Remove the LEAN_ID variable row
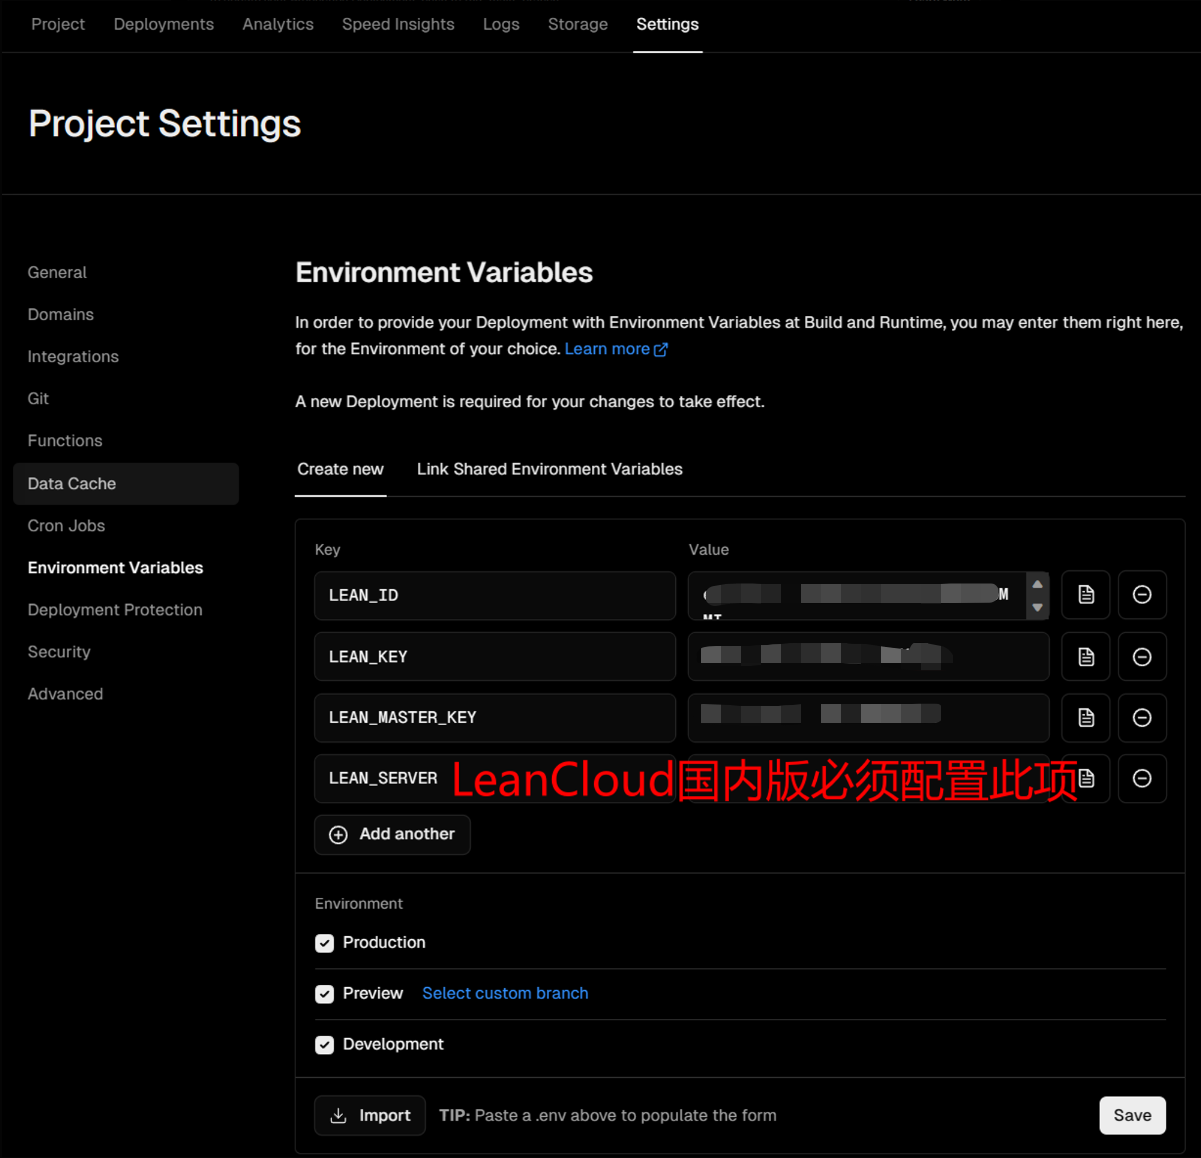Image resolution: width=1201 pixels, height=1158 pixels. pos(1142,595)
